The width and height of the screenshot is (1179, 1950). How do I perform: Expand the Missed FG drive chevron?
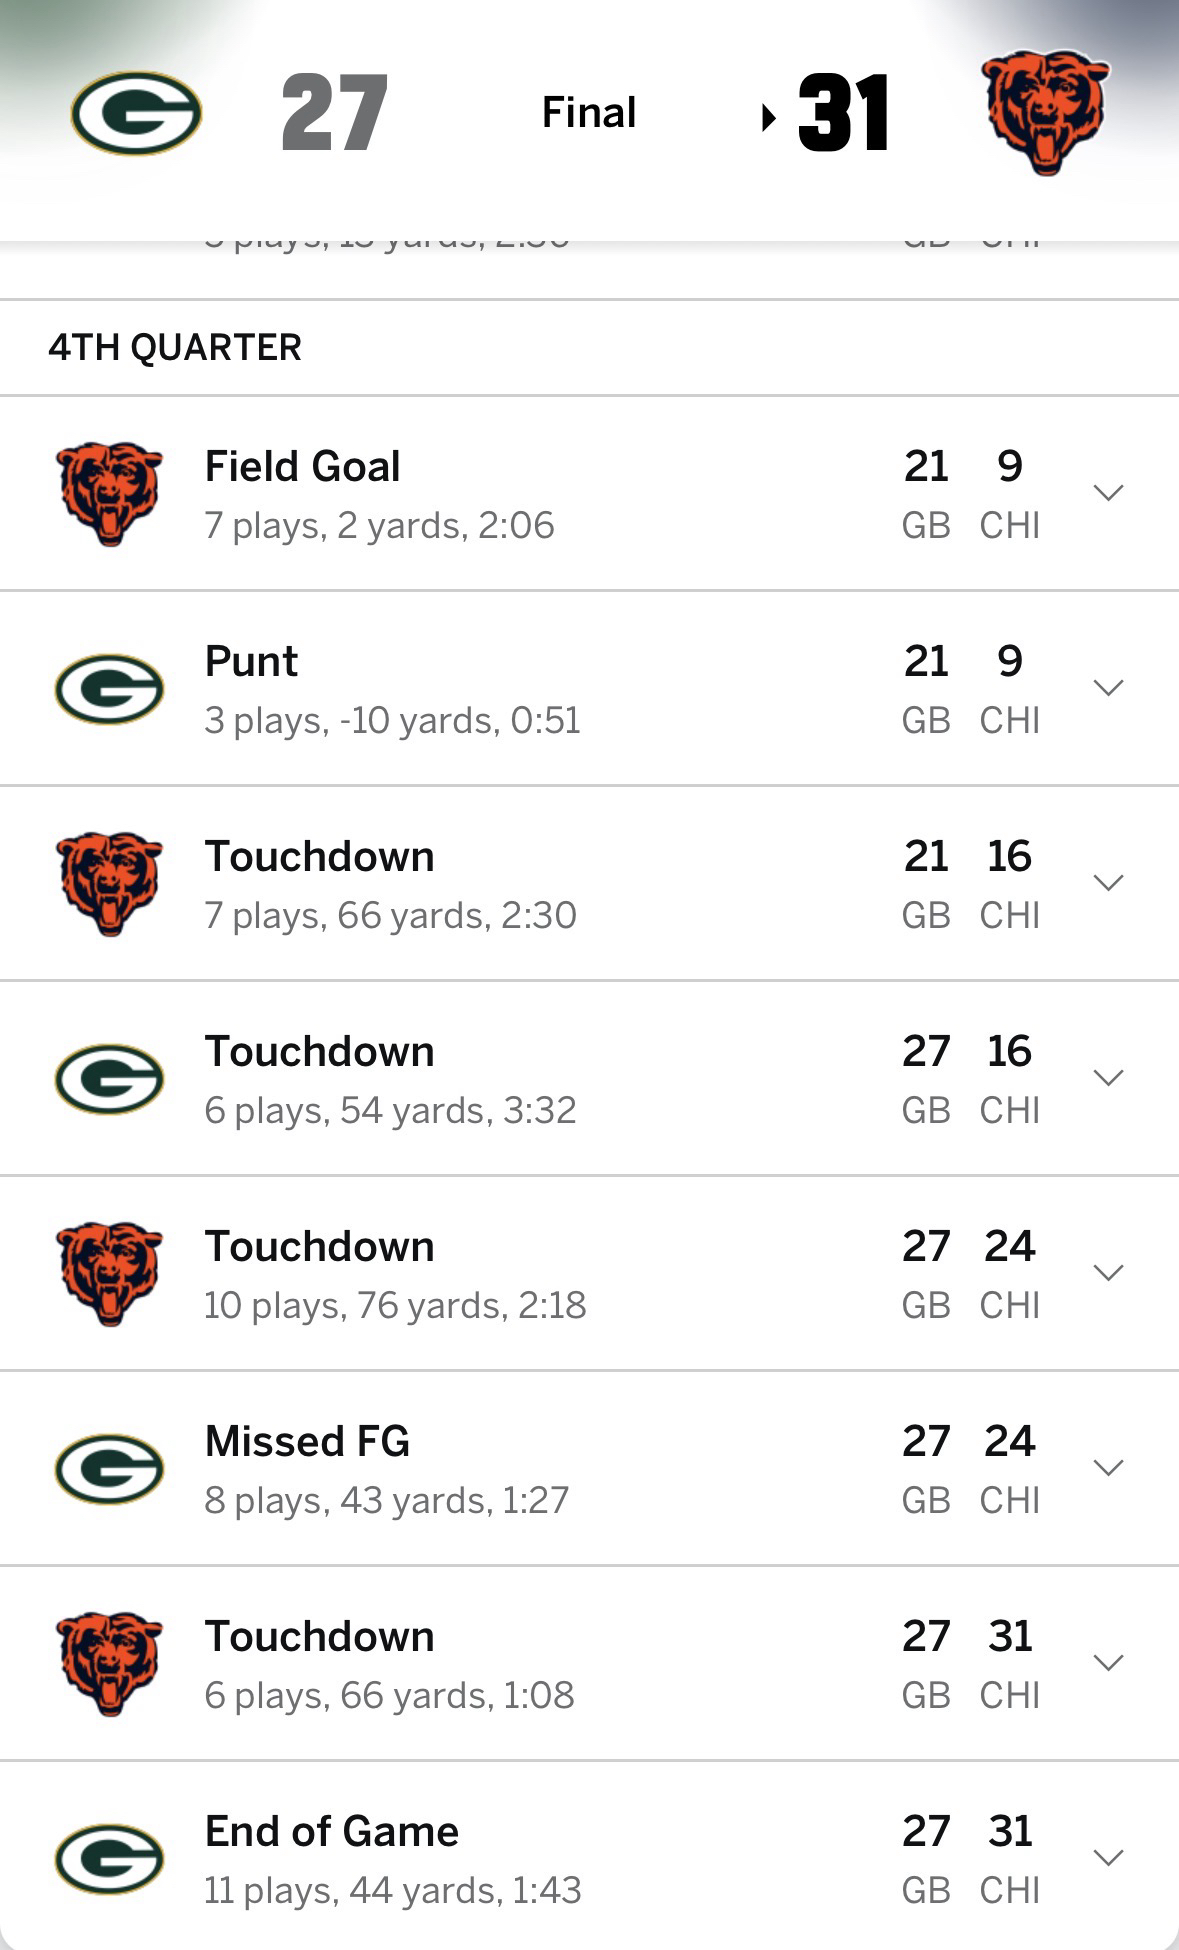pyautogui.click(x=1108, y=1467)
